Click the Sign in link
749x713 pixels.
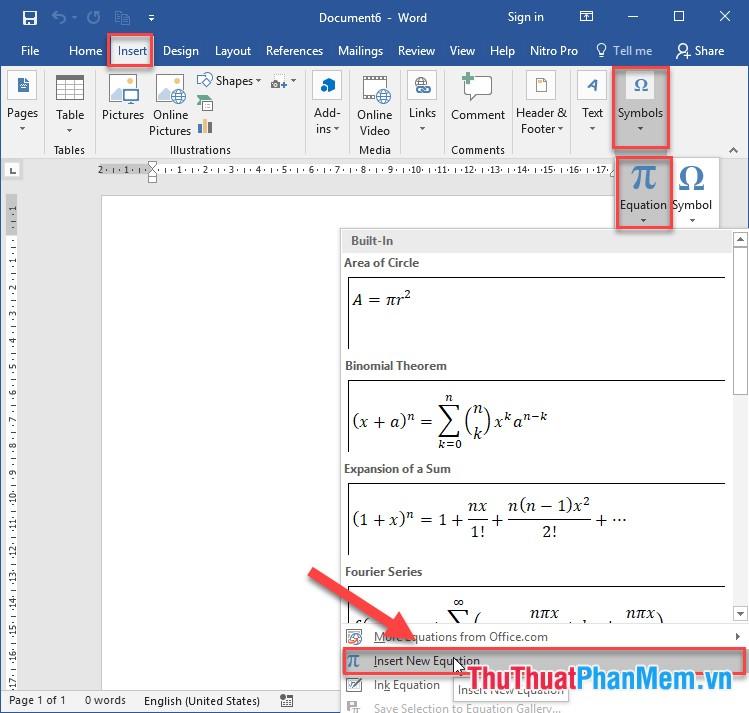coord(525,17)
